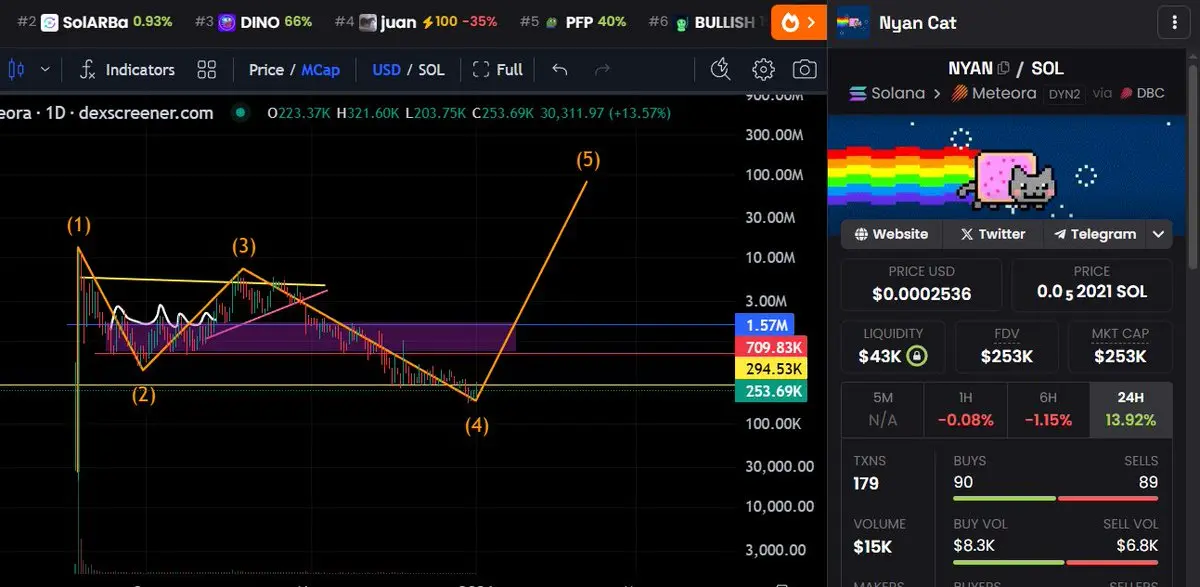
Task: Undo the last chart action
Action: point(560,70)
